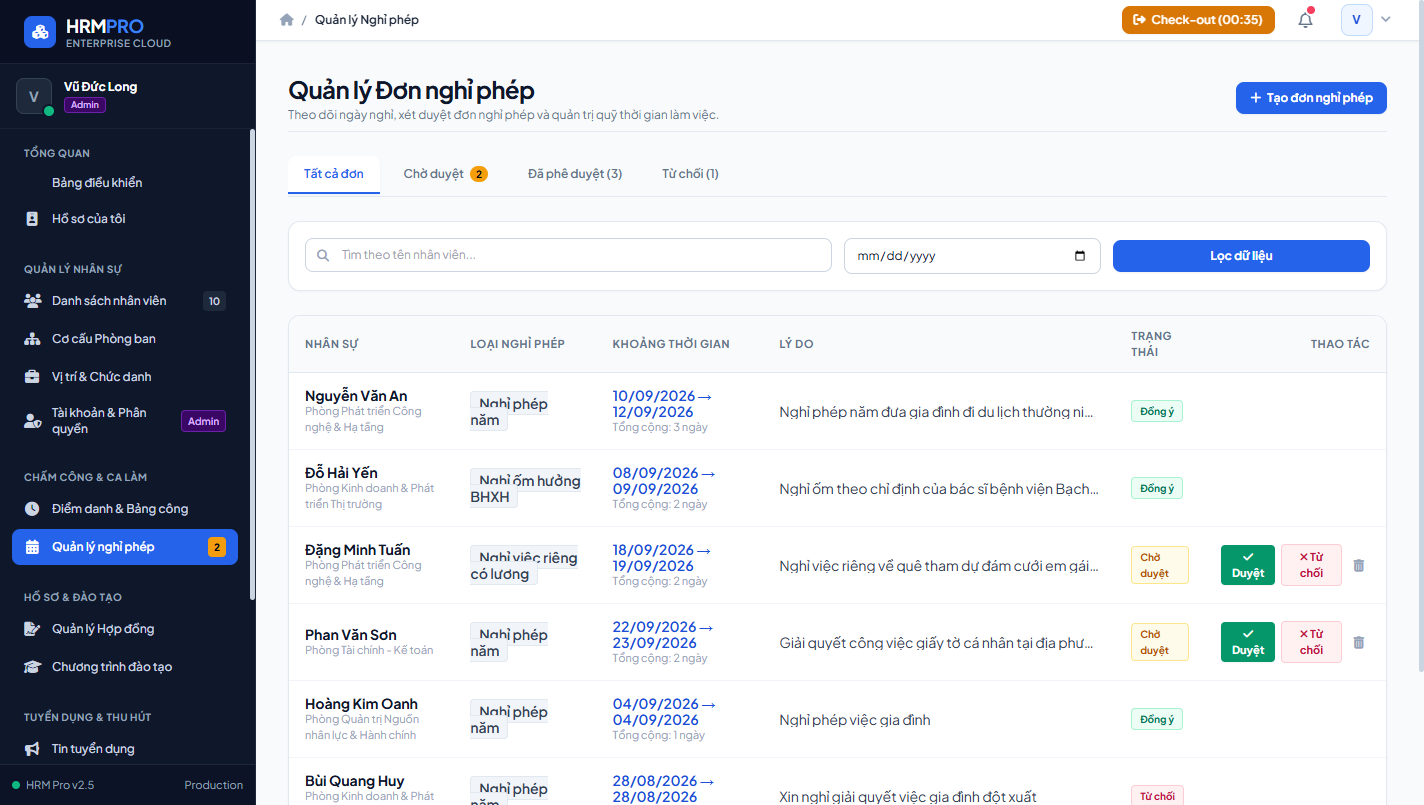Viewport: 1424px width, 805px height.
Task: Open Tài khoản & Phân quyền
Action: [x=125, y=421]
